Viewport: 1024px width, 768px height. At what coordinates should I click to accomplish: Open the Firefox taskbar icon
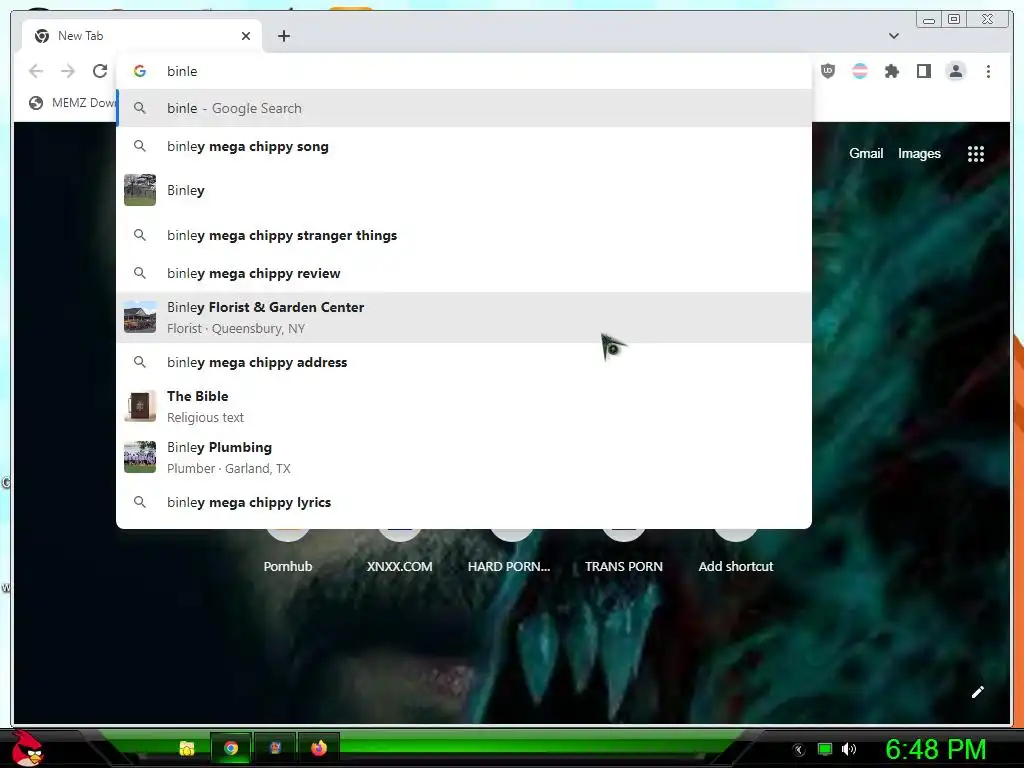[319, 748]
